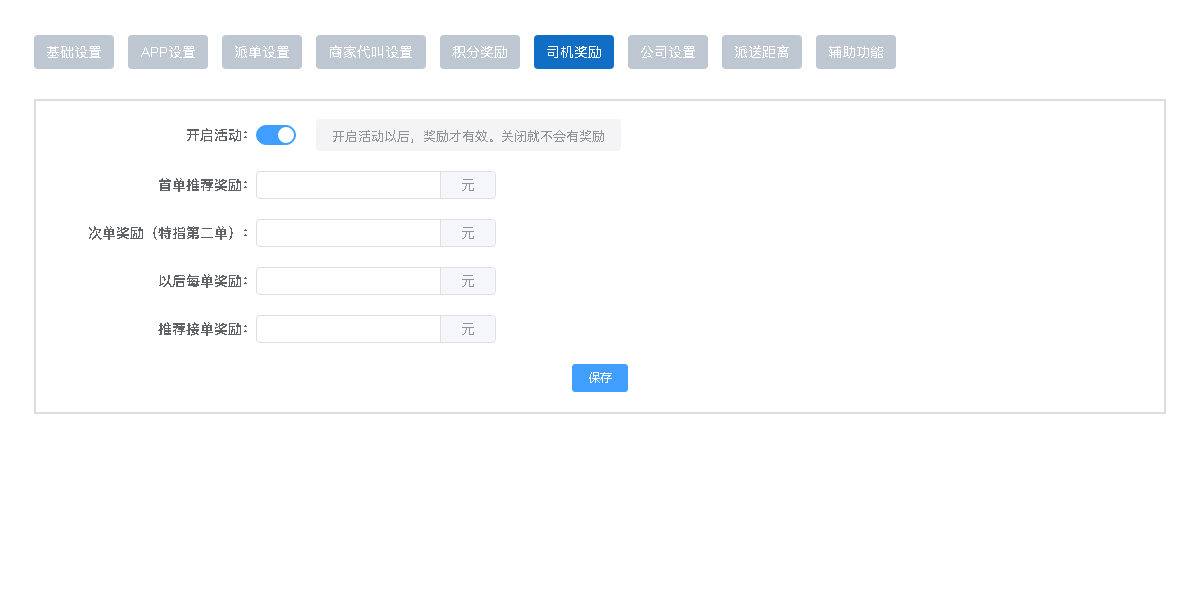Toggle off the 开启活动 switch
Image resolution: width=1200 pixels, height=594 pixels.
[x=276, y=134]
